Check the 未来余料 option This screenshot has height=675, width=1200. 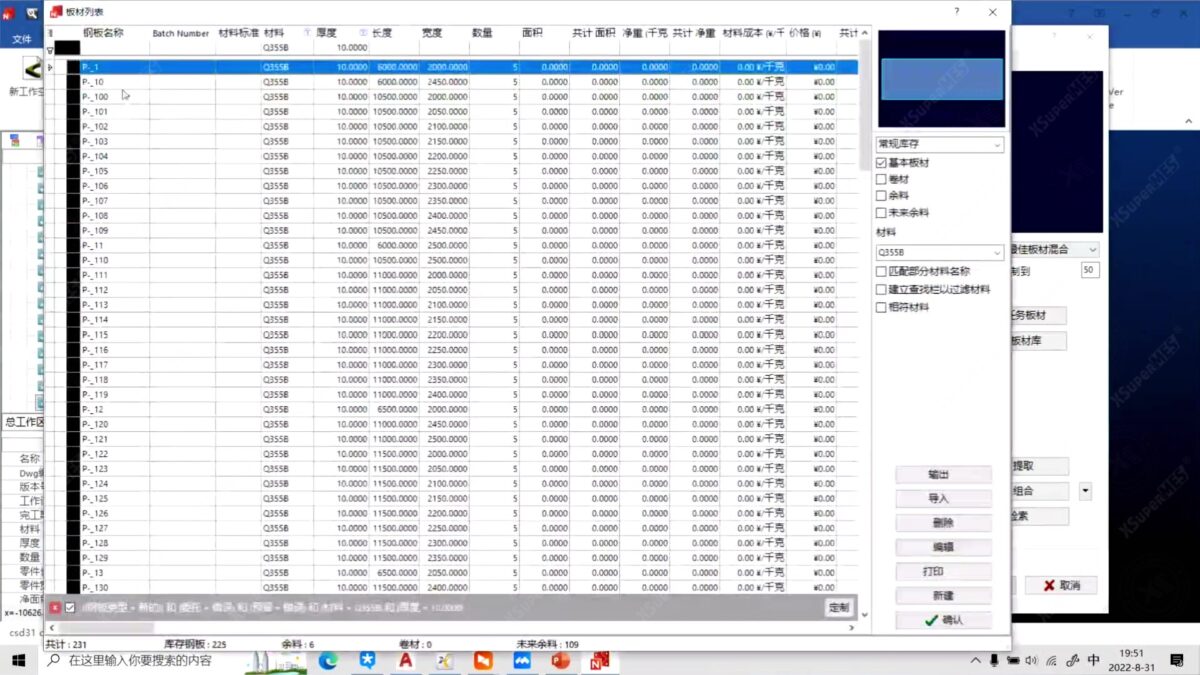[x=881, y=213]
